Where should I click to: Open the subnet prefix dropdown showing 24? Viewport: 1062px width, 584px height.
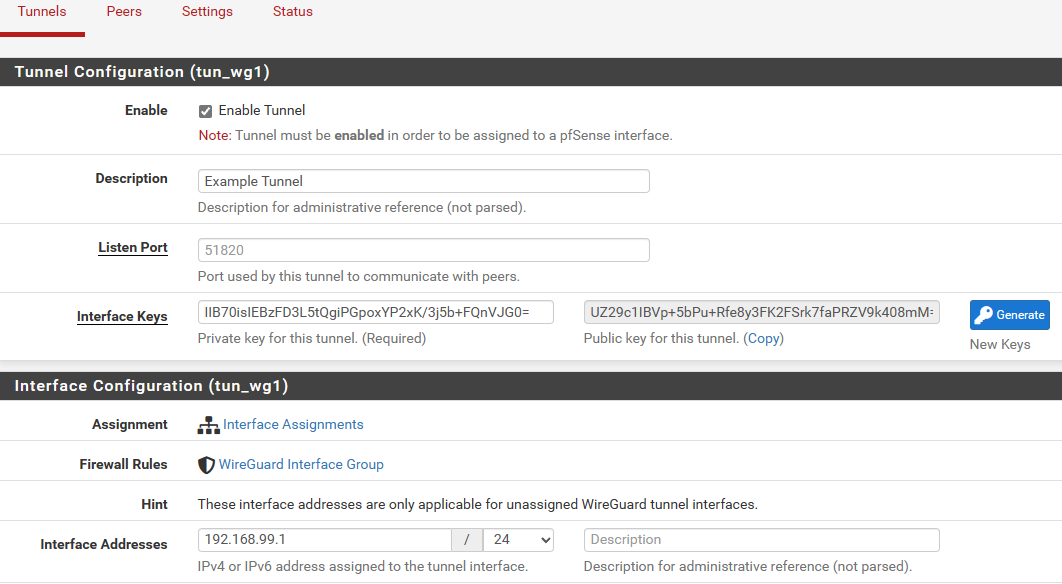[x=518, y=539]
